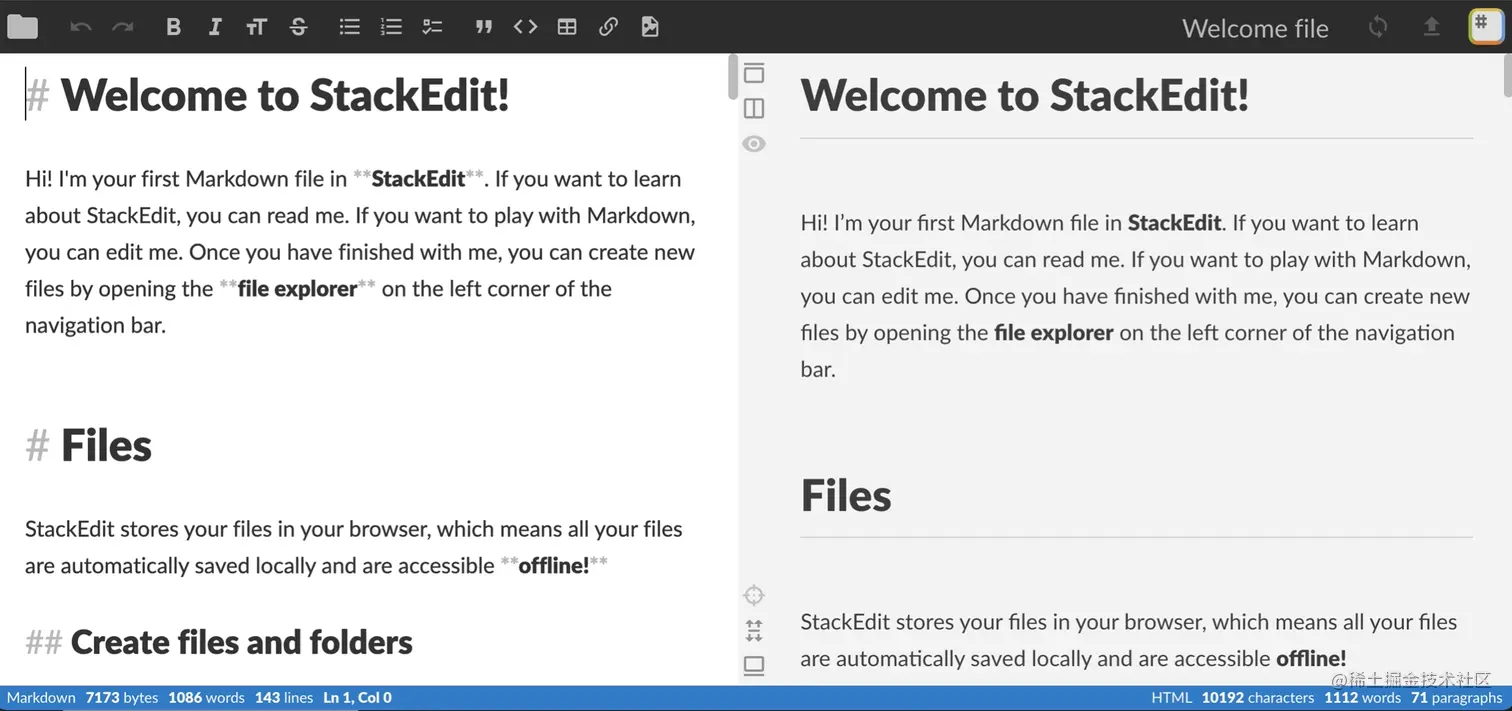Insert a checklist from the toolbar
The width and height of the screenshot is (1512, 711).
coord(432,27)
